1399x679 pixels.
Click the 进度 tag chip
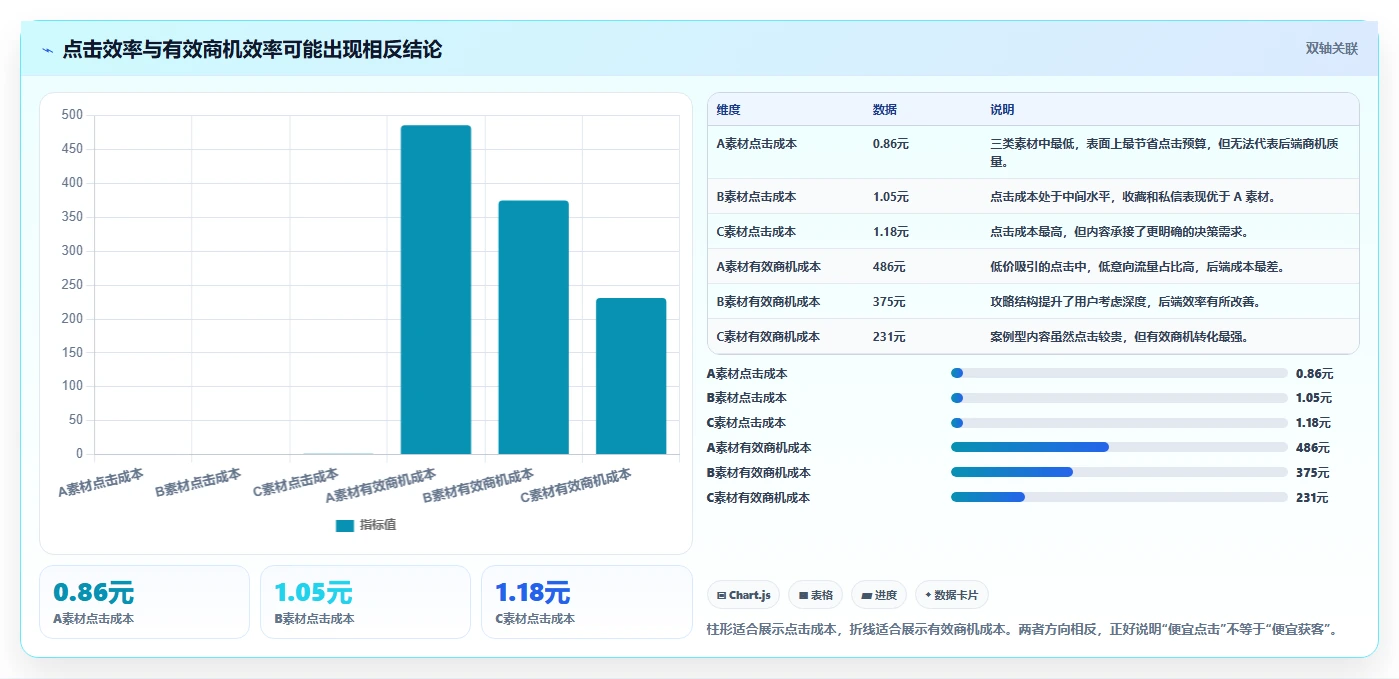(879, 595)
